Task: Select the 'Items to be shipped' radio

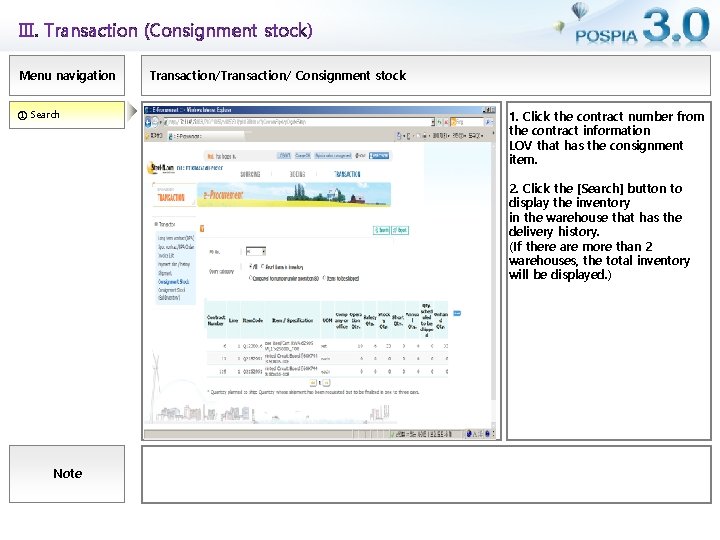Action: point(324,278)
